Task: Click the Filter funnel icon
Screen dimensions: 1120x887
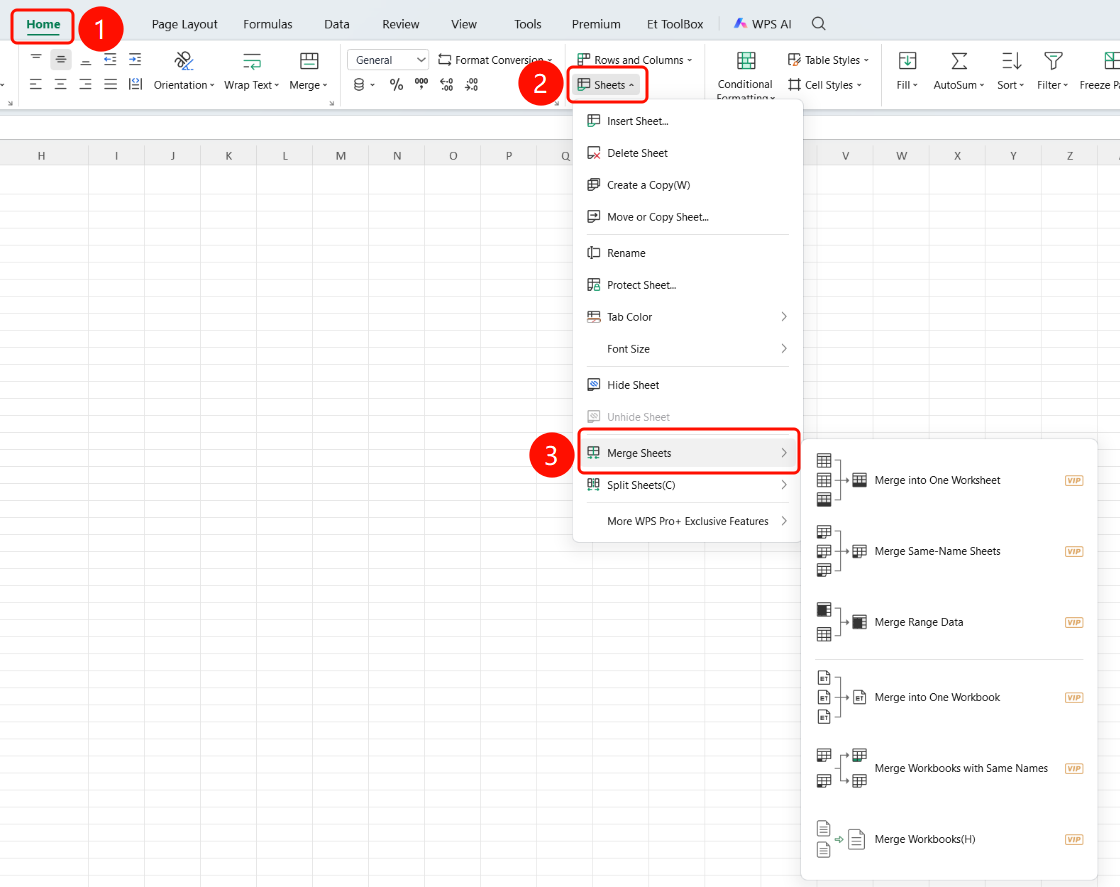Action: [x=1053, y=61]
